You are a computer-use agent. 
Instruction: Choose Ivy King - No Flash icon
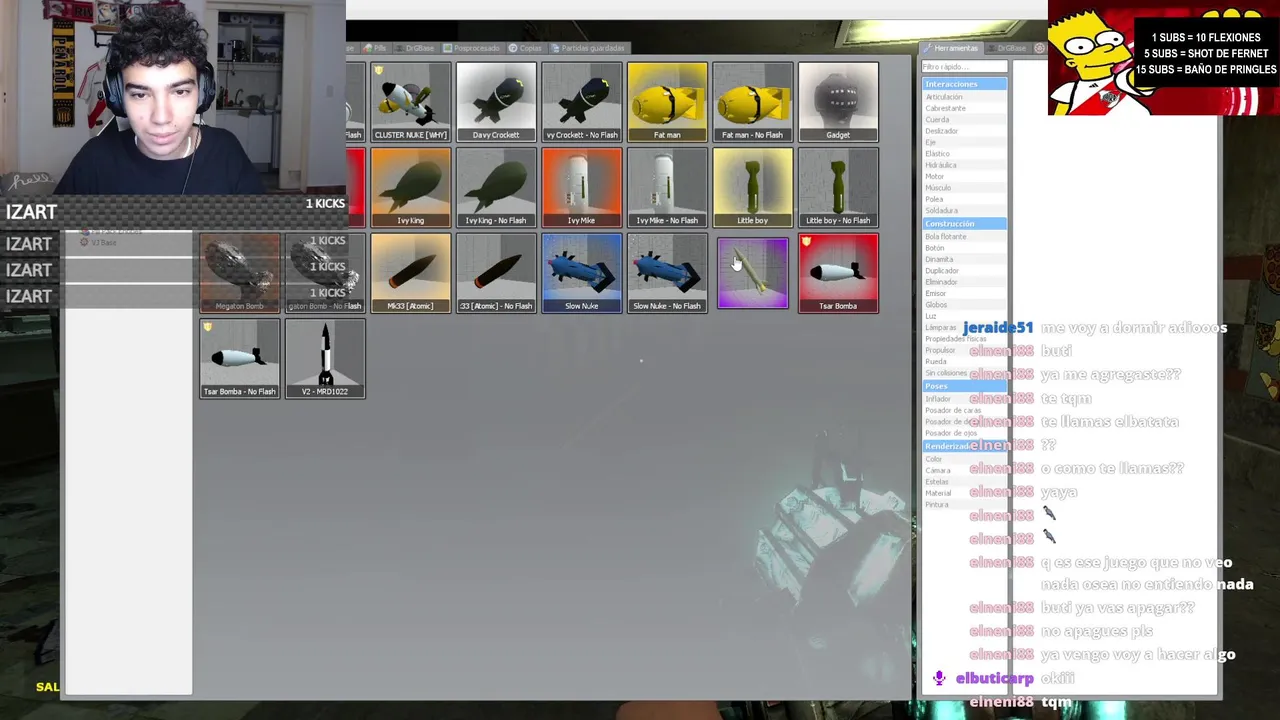click(x=496, y=188)
